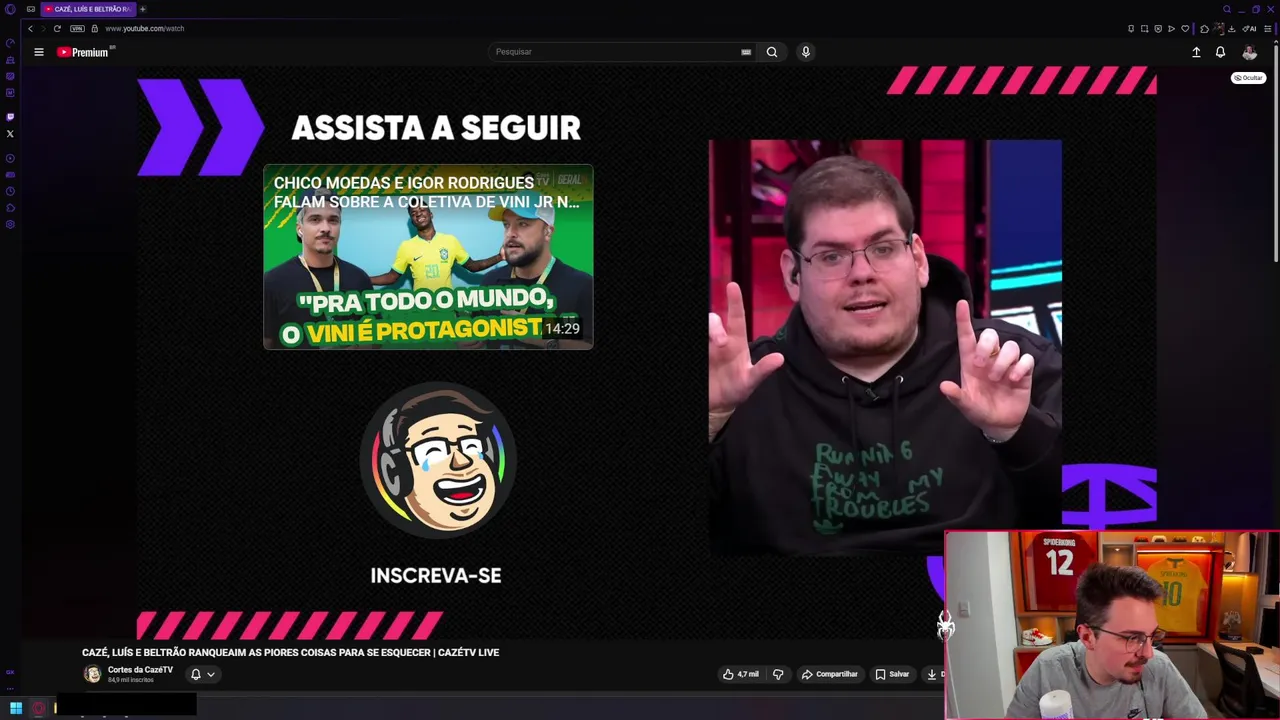Click the YouTube search magnifier button
The image size is (1280, 720).
[772, 52]
